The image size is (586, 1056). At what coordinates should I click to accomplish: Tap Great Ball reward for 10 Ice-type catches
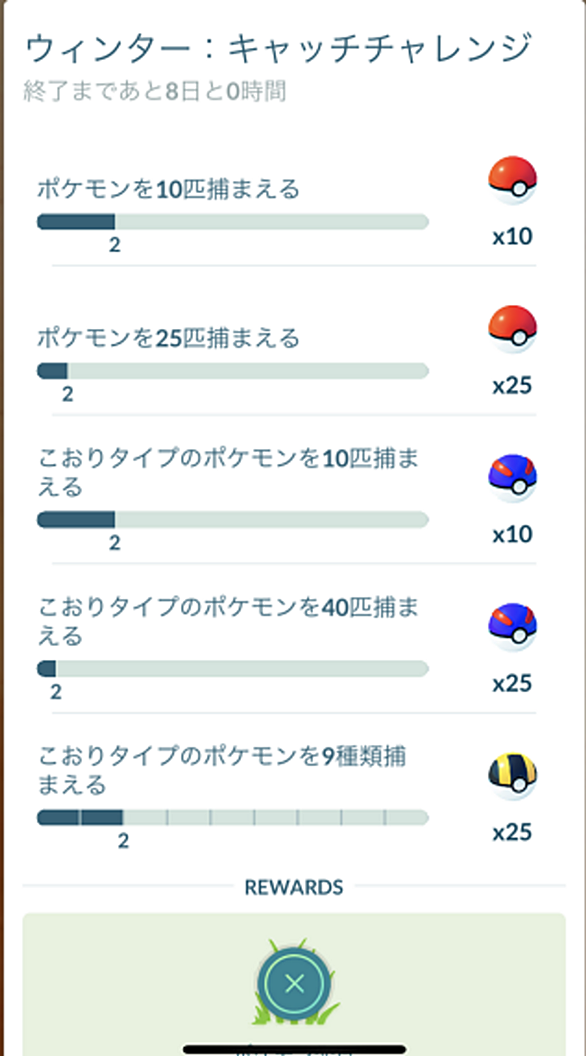tap(512, 478)
